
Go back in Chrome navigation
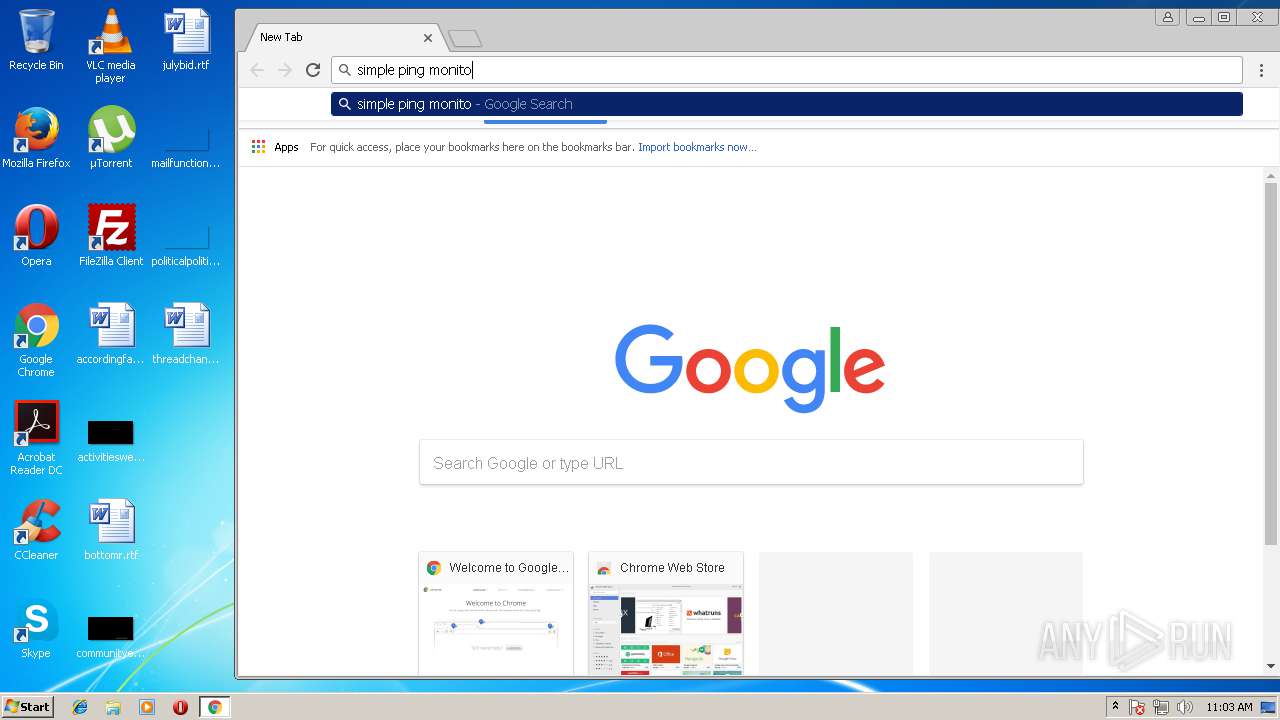click(257, 70)
